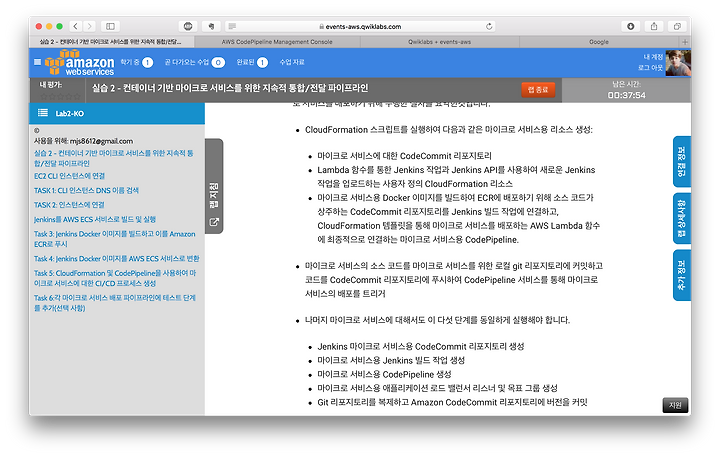Toggle the Safari sidebar button
The width and height of the screenshot is (720, 457).
(110, 26)
